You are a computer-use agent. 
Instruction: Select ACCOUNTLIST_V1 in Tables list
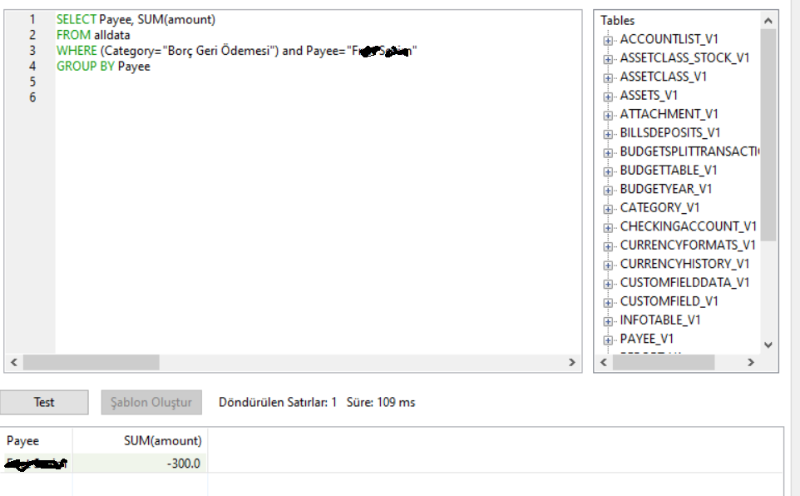tap(669, 39)
